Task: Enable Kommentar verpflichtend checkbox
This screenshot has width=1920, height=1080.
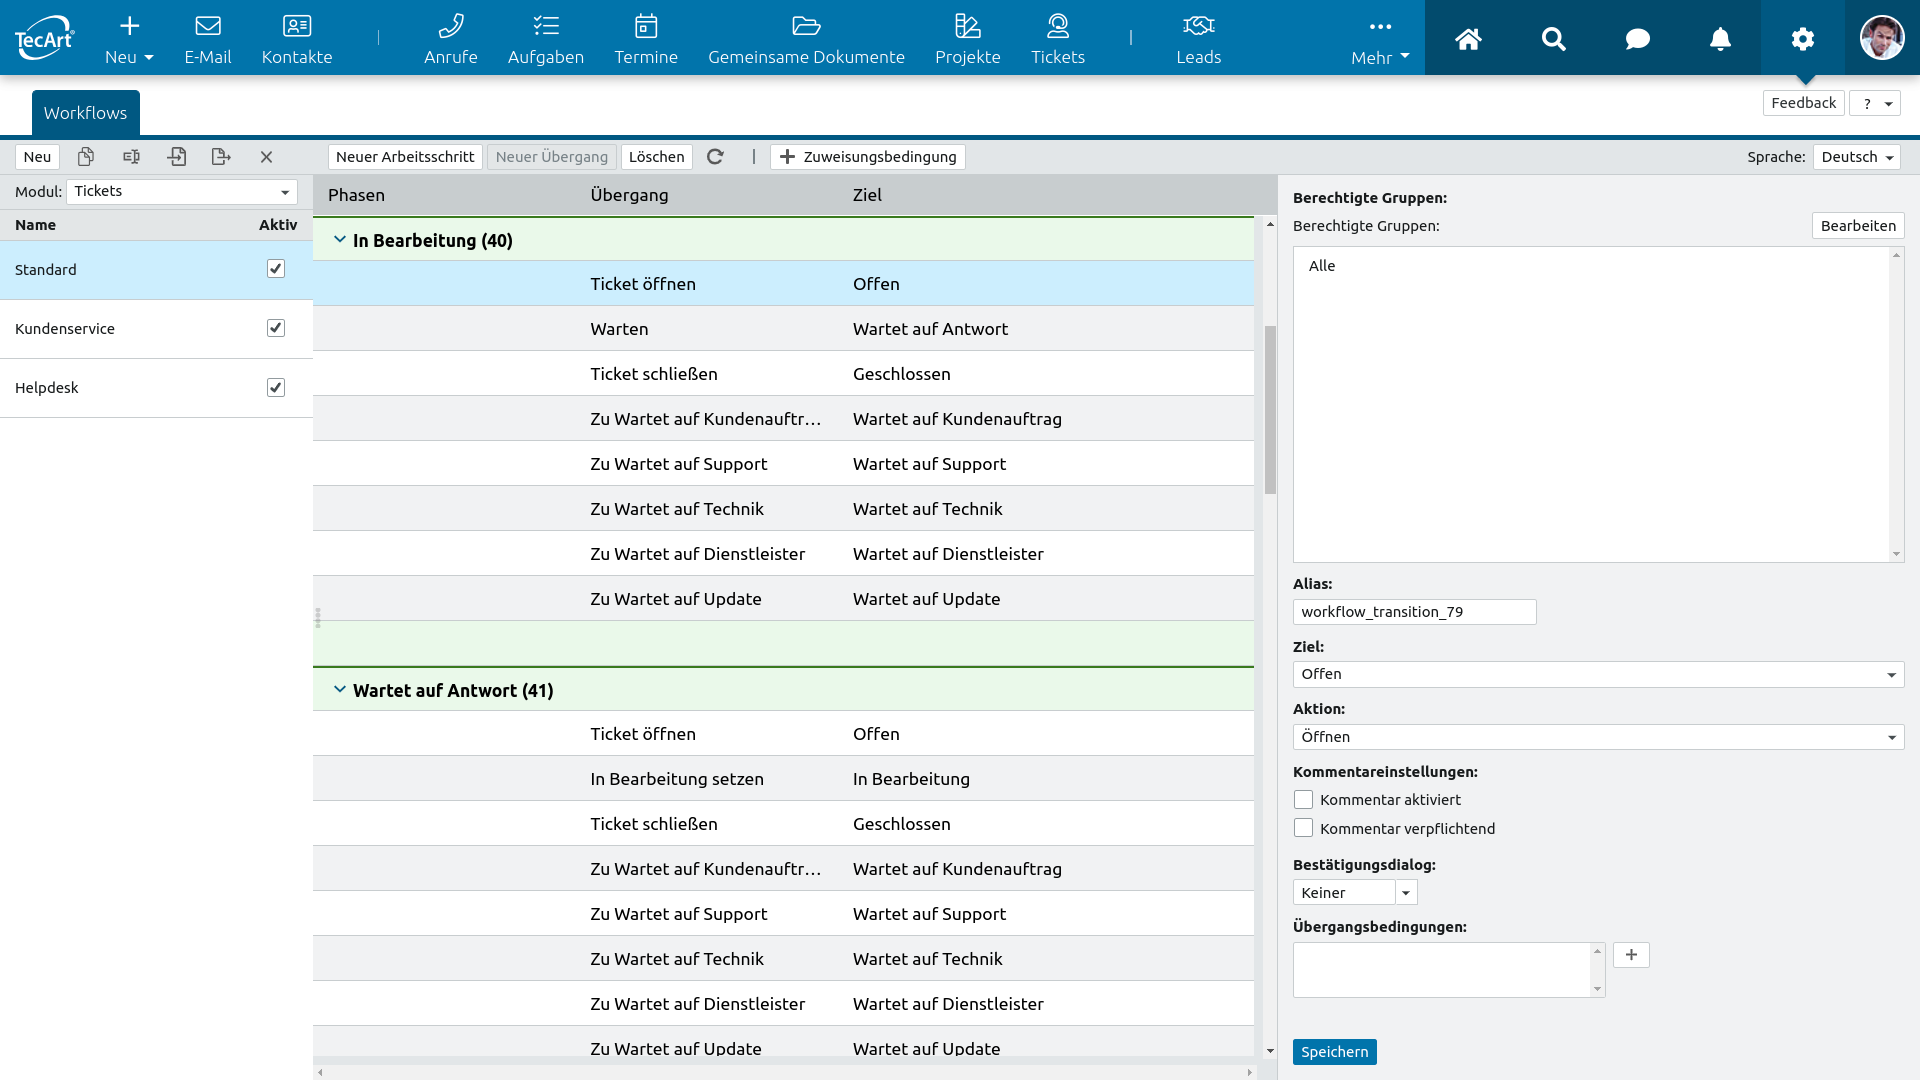Action: tap(1303, 829)
